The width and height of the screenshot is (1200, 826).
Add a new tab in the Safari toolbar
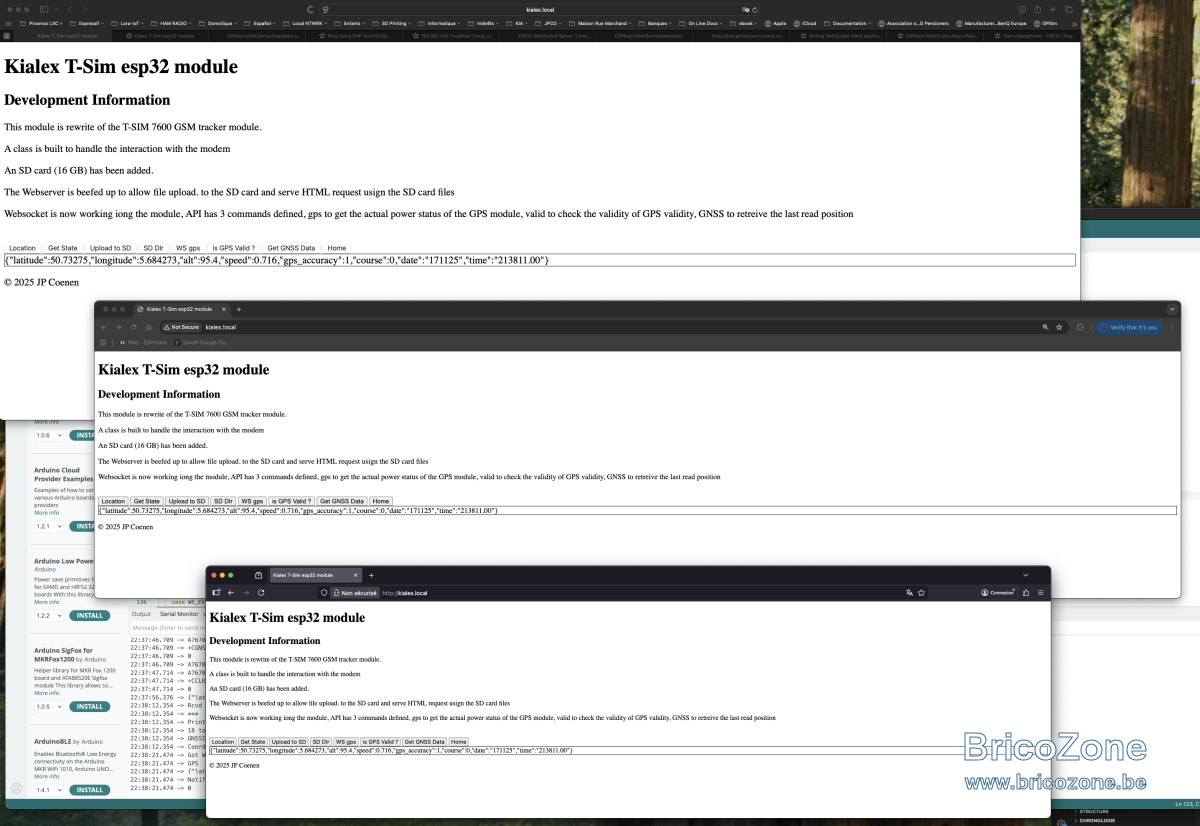[1053, 9]
